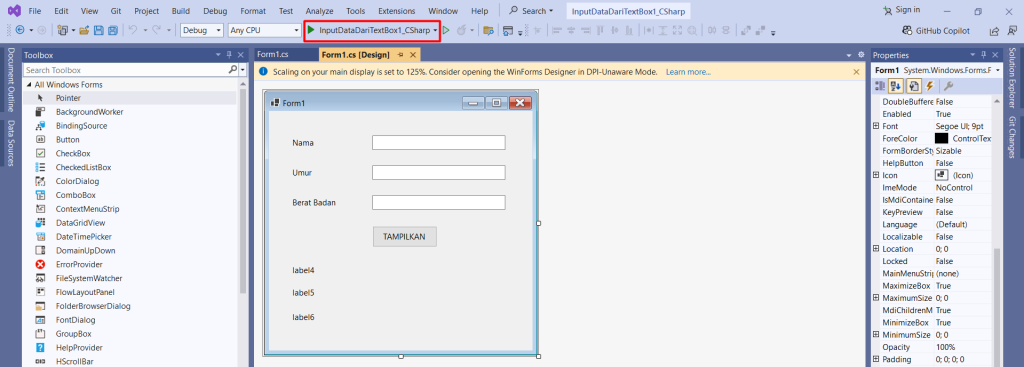Screen dimensions: 1024x367
Task: Click Start Without Debugging outline play icon
Action: tap(446, 30)
